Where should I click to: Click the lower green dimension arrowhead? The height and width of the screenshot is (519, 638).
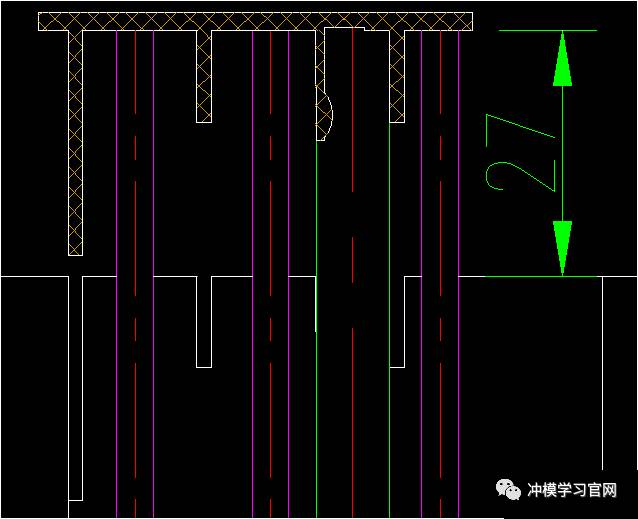click(562, 248)
